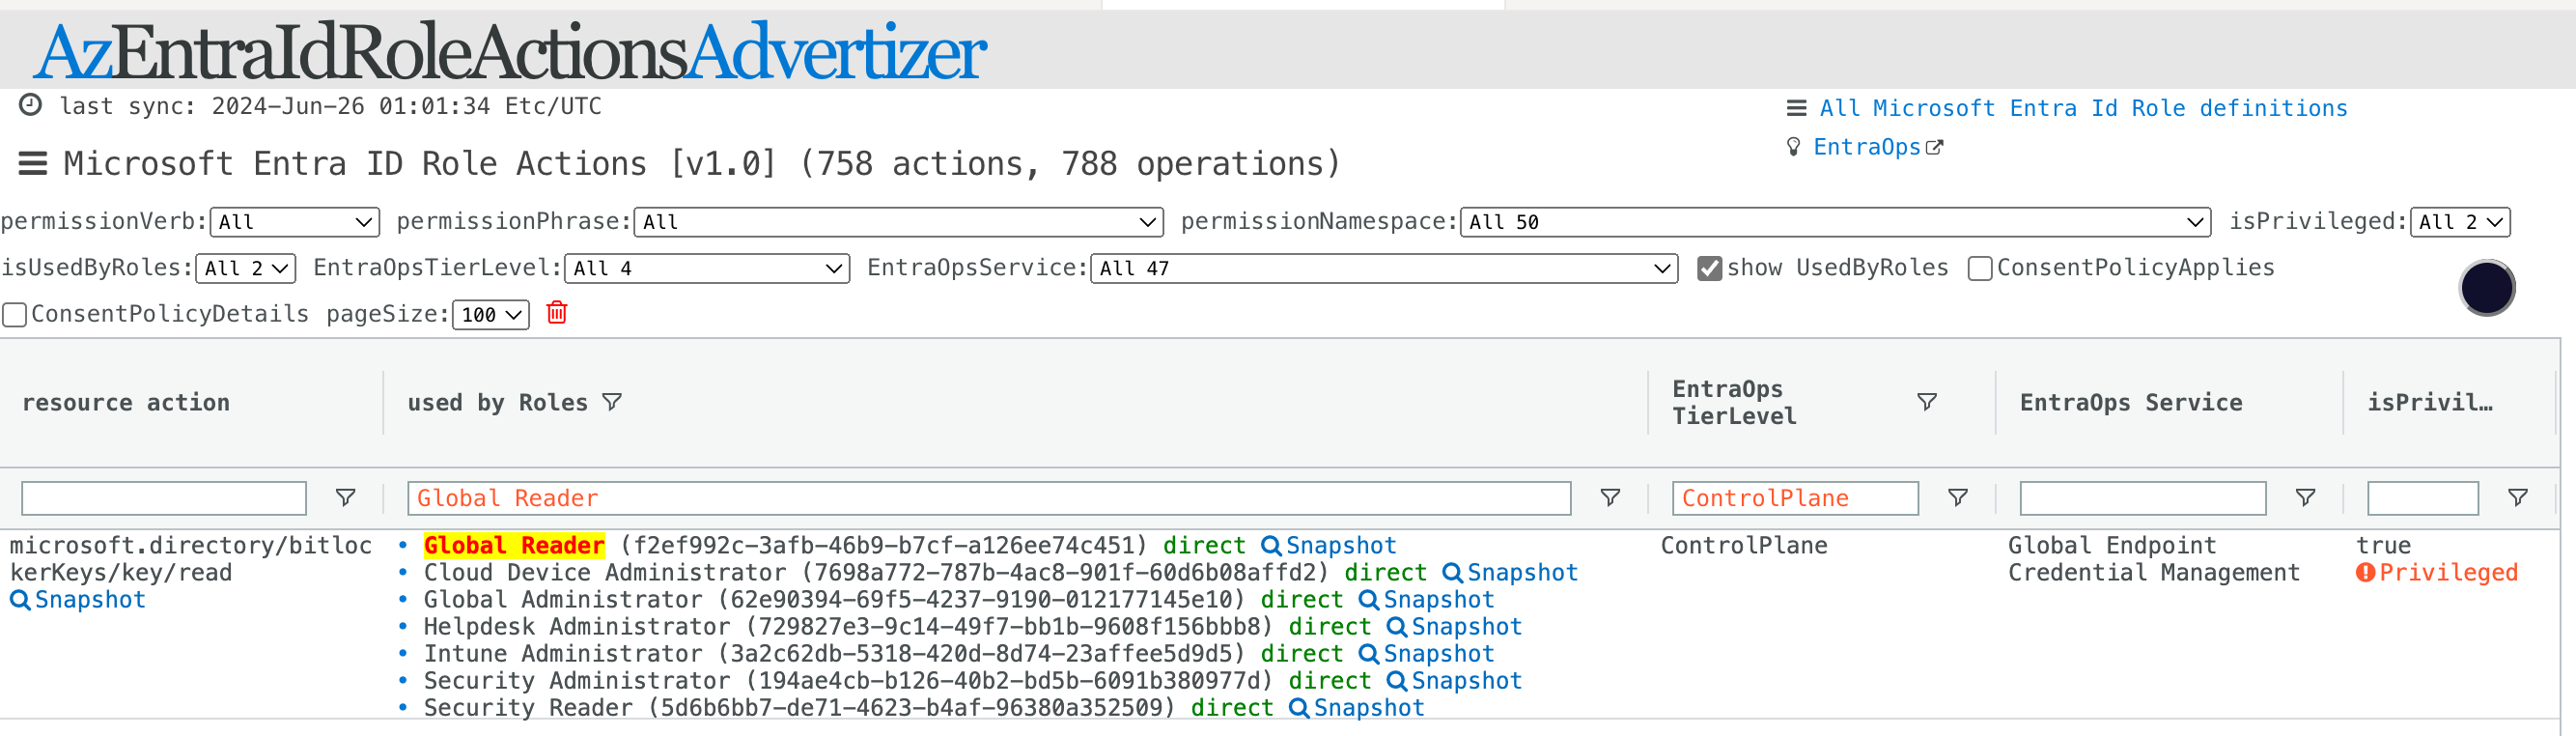Image resolution: width=2576 pixels, height=736 pixels.
Task: Click the dark round toggle button
Action: tap(2487, 288)
